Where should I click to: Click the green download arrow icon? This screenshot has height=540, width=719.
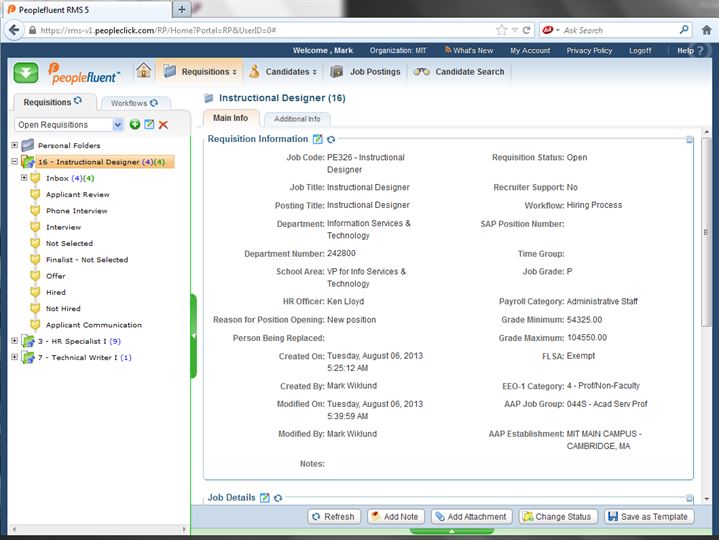click(x=27, y=72)
